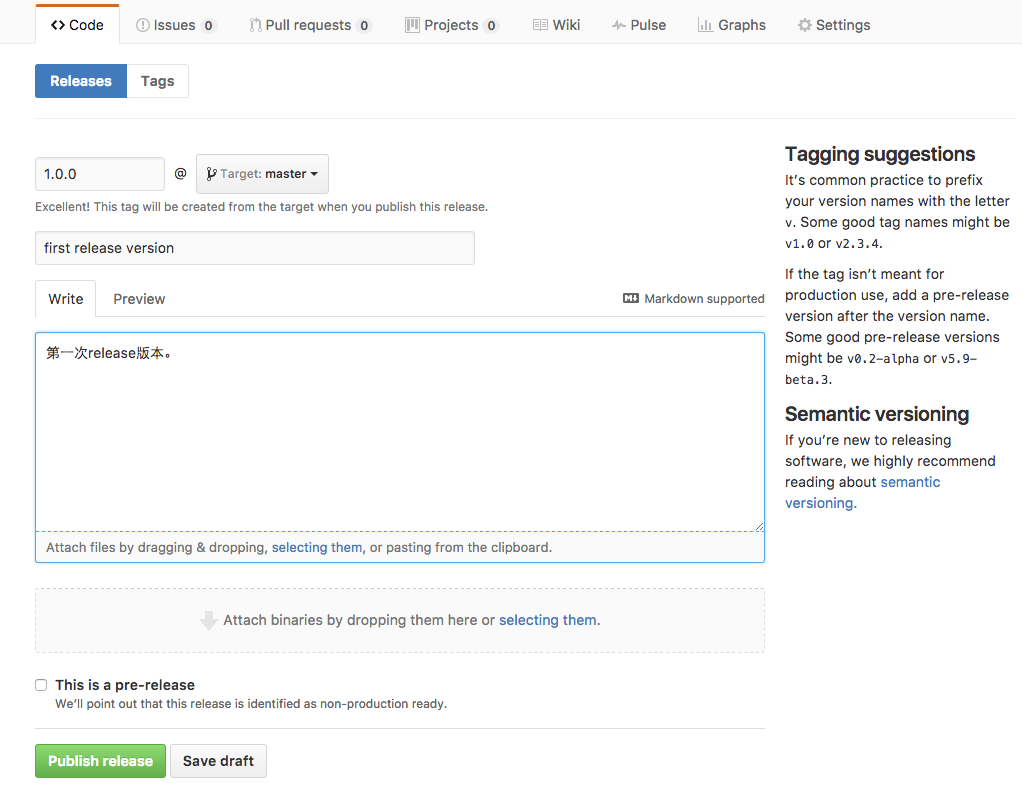Click 'selecting them' link in binaries drop zone
The image size is (1022, 810).
[x=547, y=620]
